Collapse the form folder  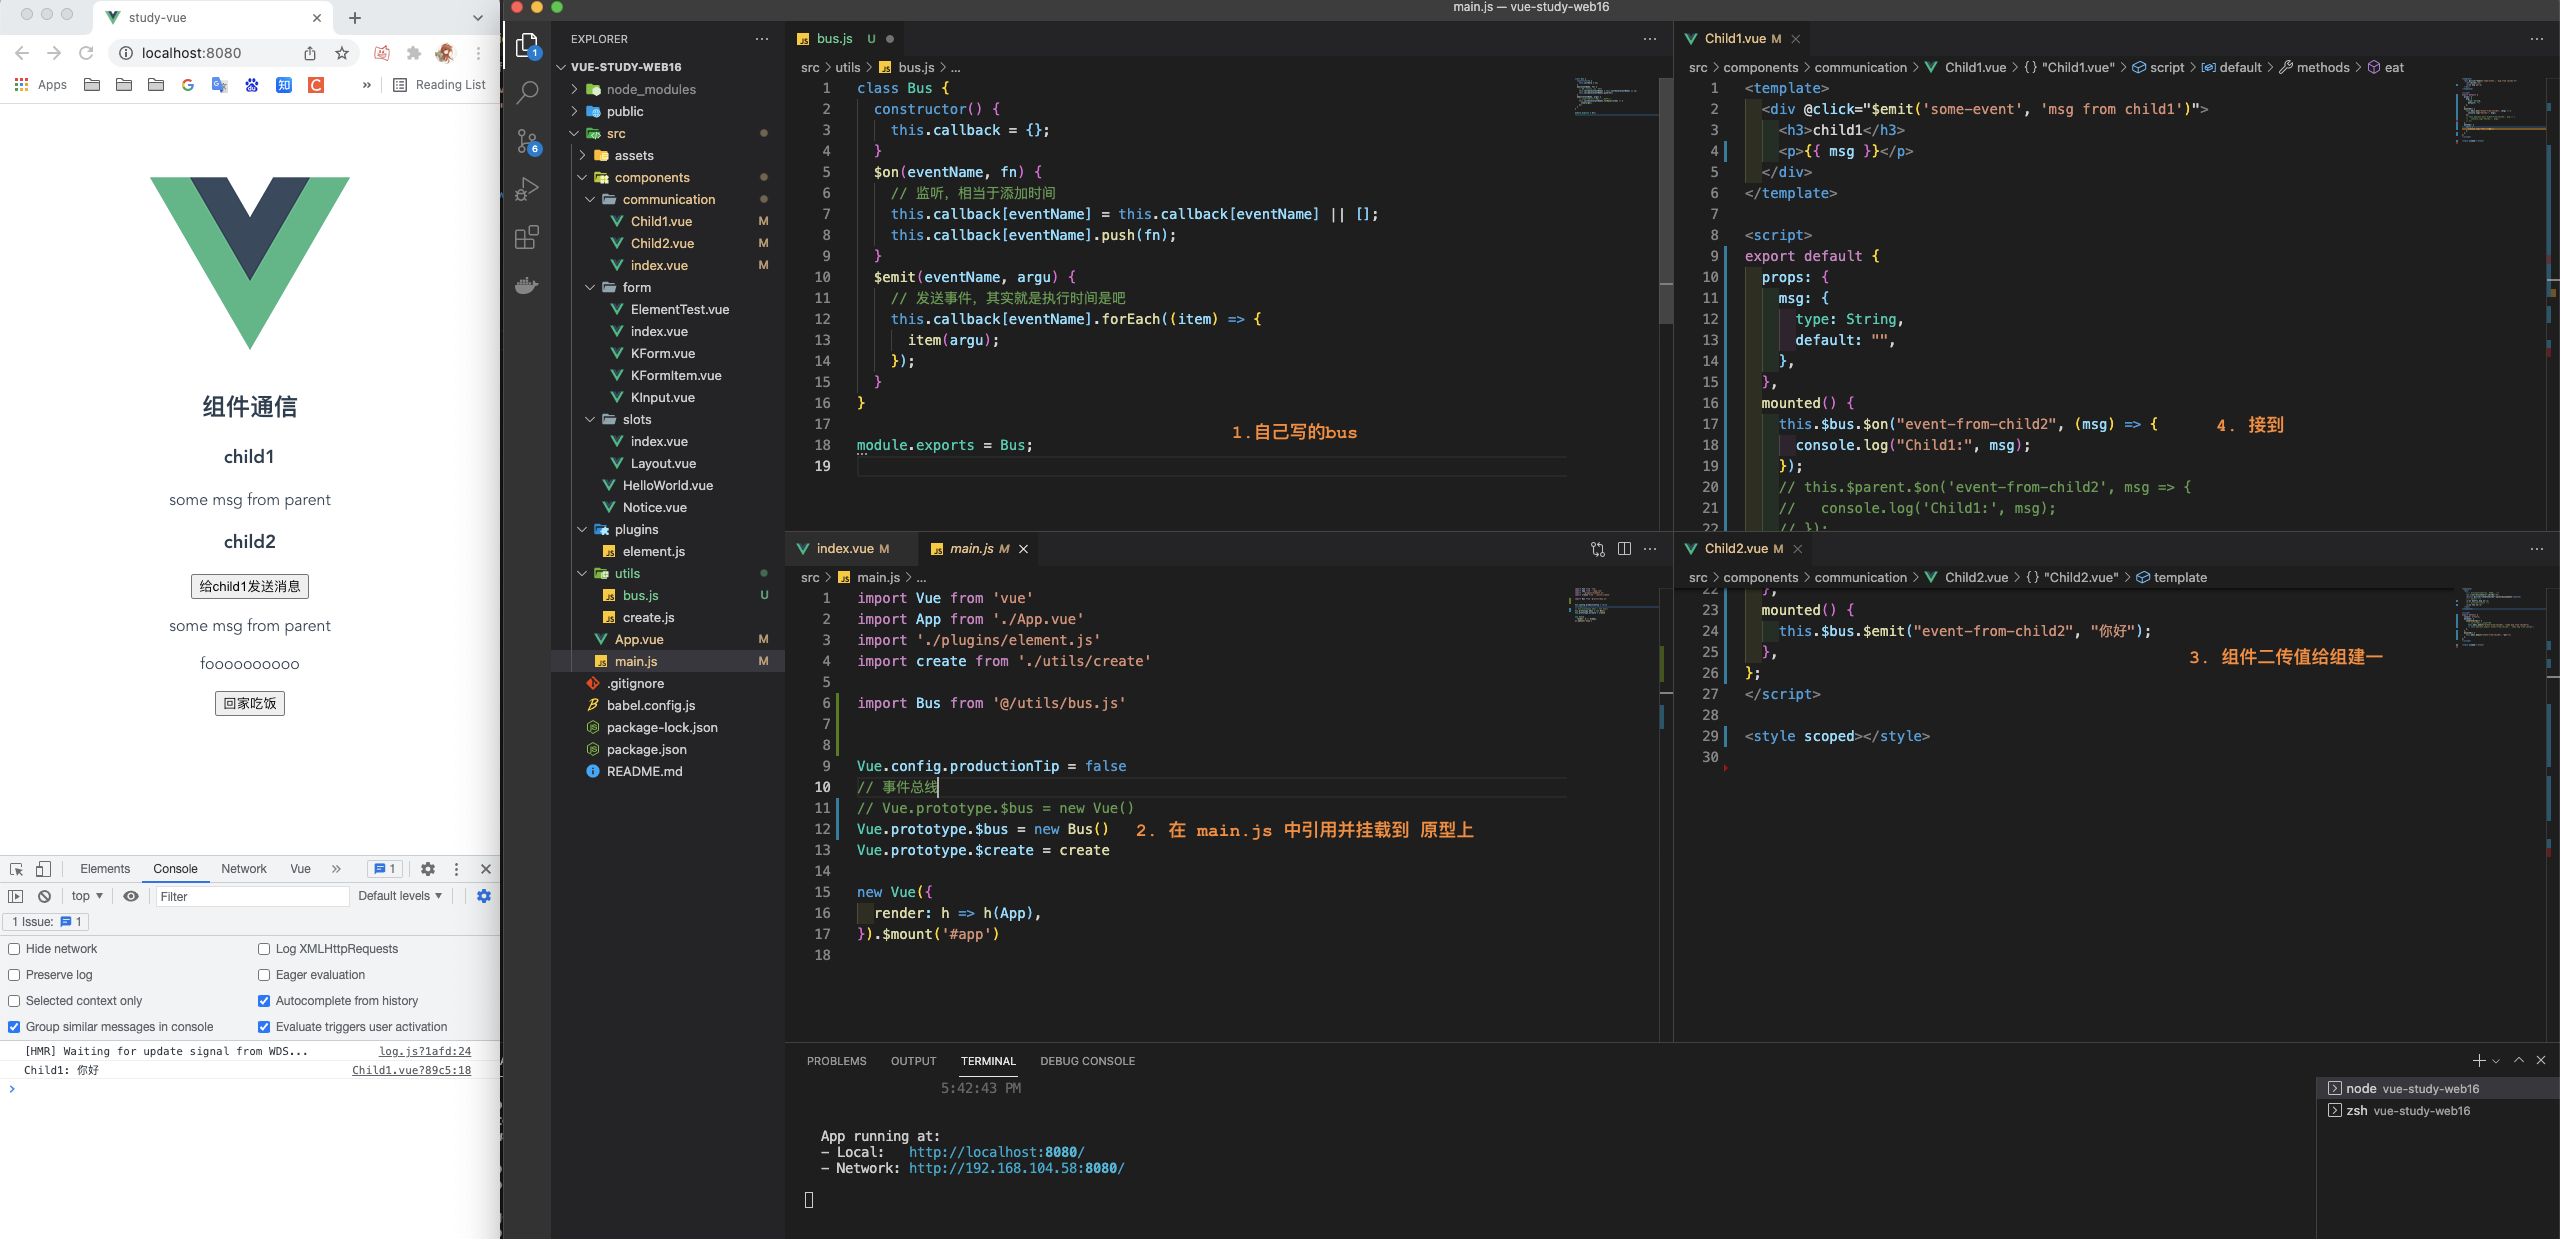(668, 287)
